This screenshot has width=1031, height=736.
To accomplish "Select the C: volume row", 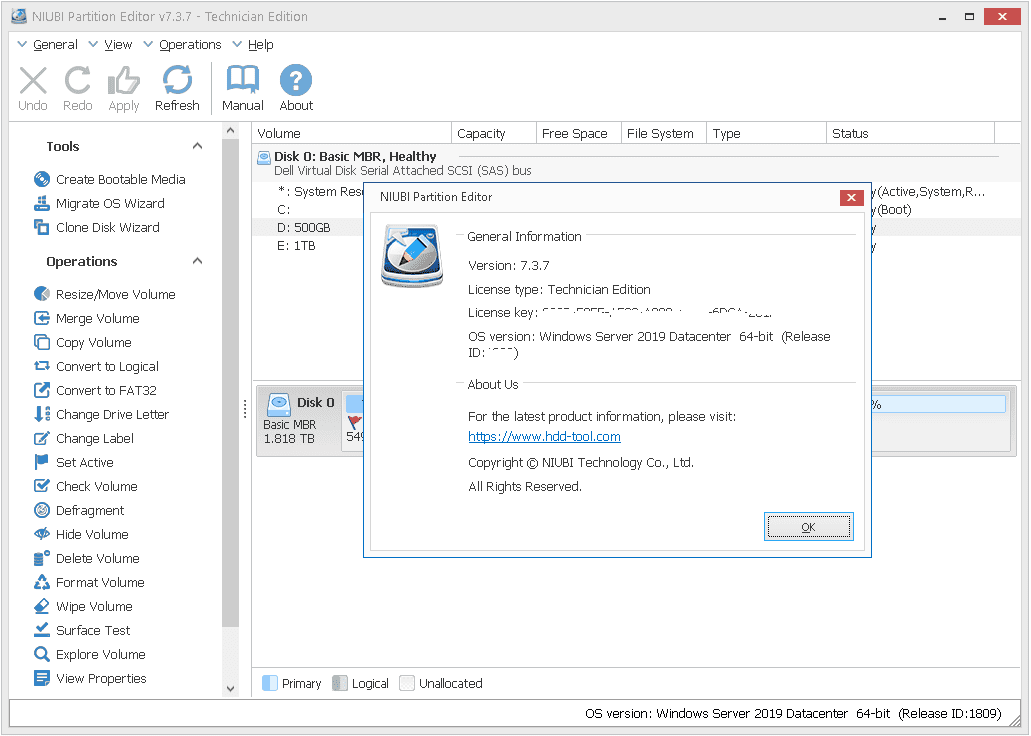I will pos(308,210).
